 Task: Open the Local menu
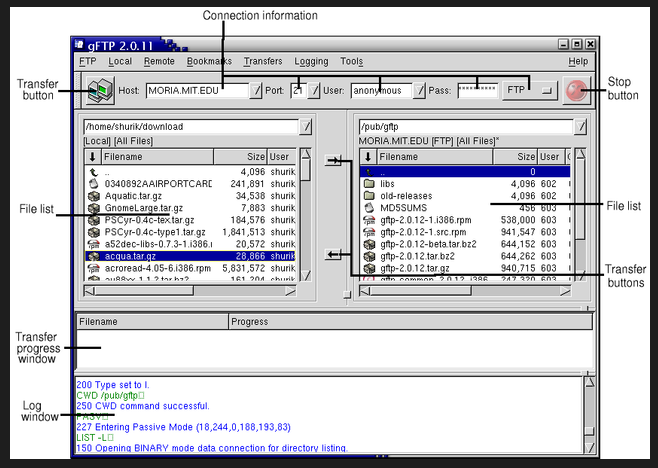120,61
